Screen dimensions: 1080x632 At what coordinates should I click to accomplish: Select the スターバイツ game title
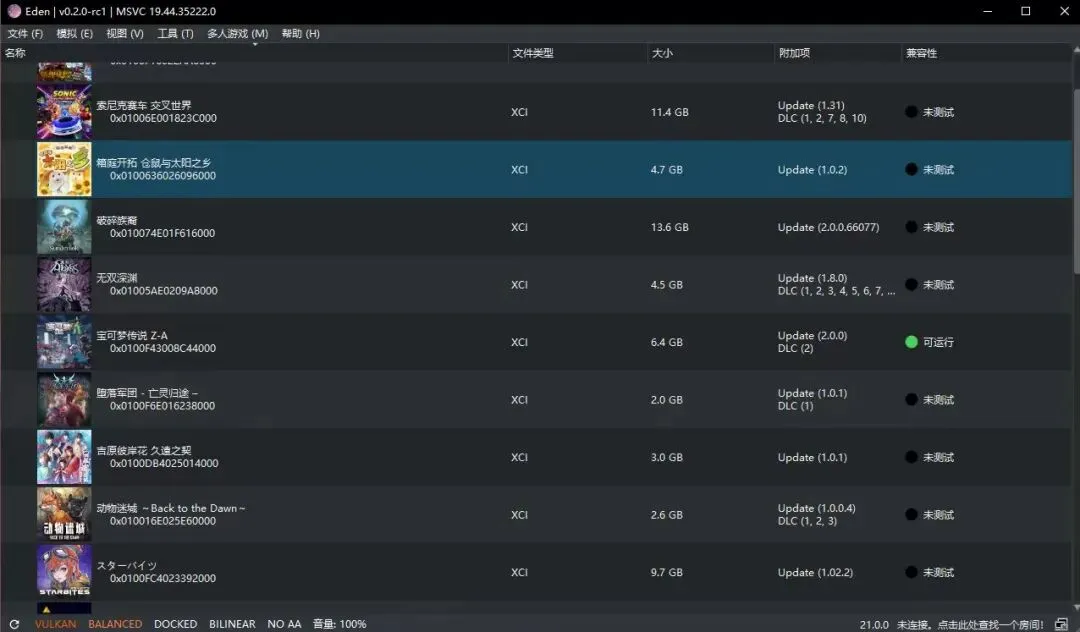click(127, 565)
